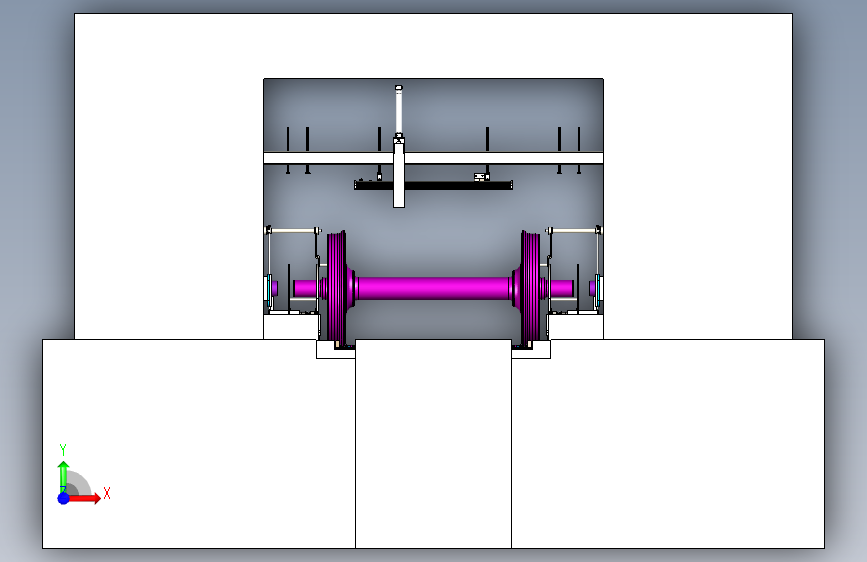Select the left magenta axle journal stub
Screen dimensions: 867x562
(x=305, y=288)
